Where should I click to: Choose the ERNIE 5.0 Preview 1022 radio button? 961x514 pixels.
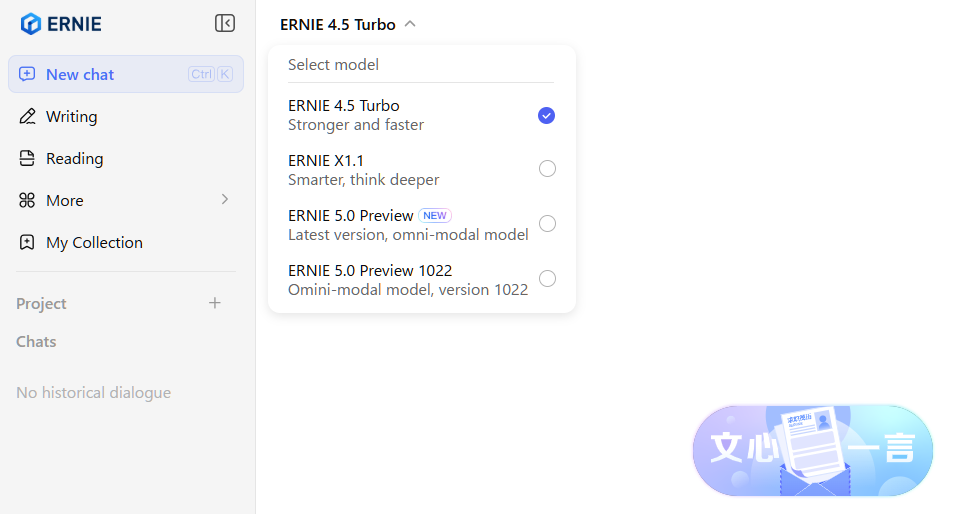(x=547, y=278)
